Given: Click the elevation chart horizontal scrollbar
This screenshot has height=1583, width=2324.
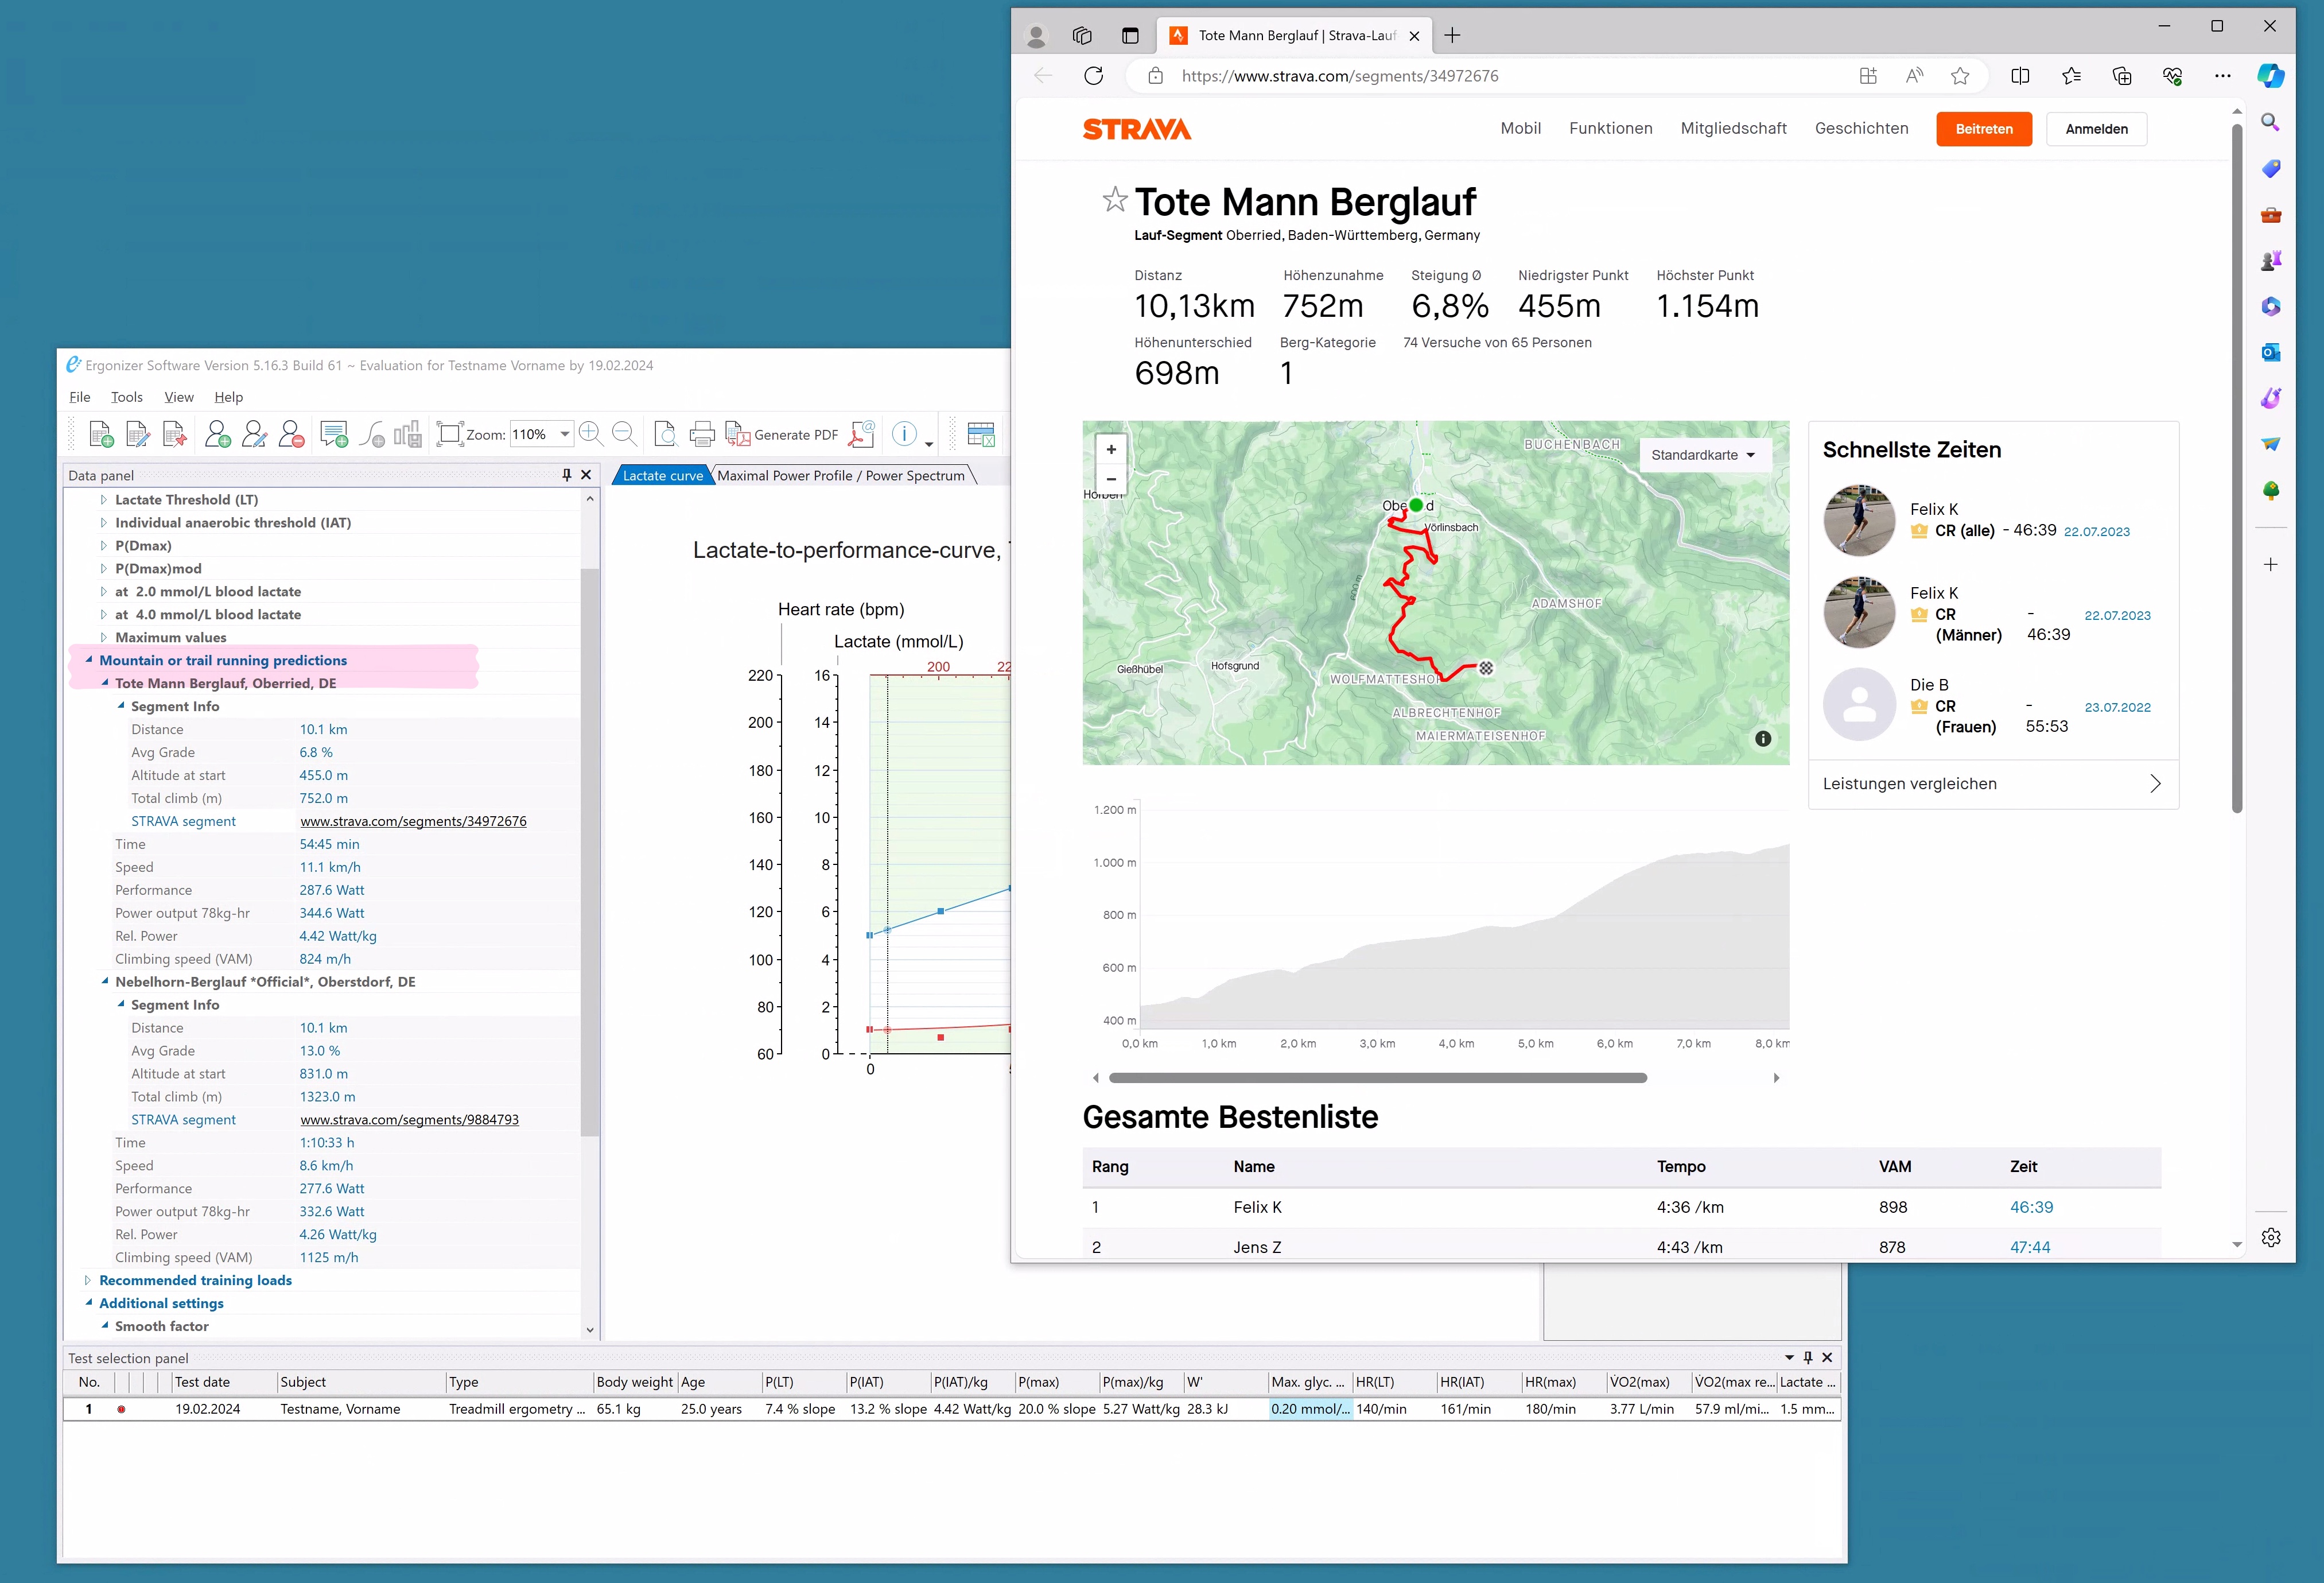Looking at the screenshot, I should [1377, 1078].
